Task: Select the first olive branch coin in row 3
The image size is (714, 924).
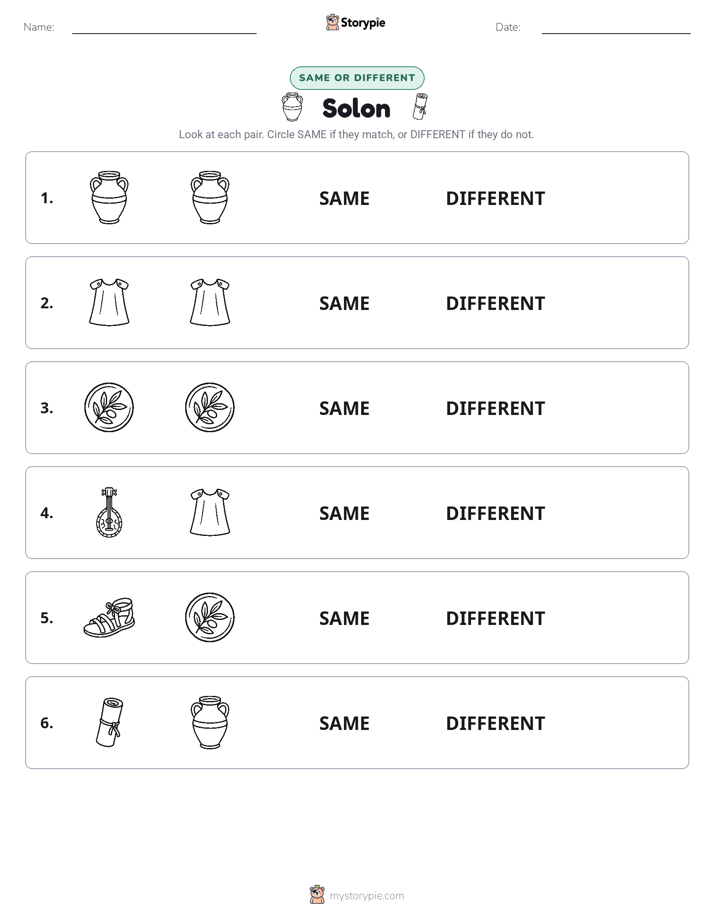Action: (x=109, y=407)
